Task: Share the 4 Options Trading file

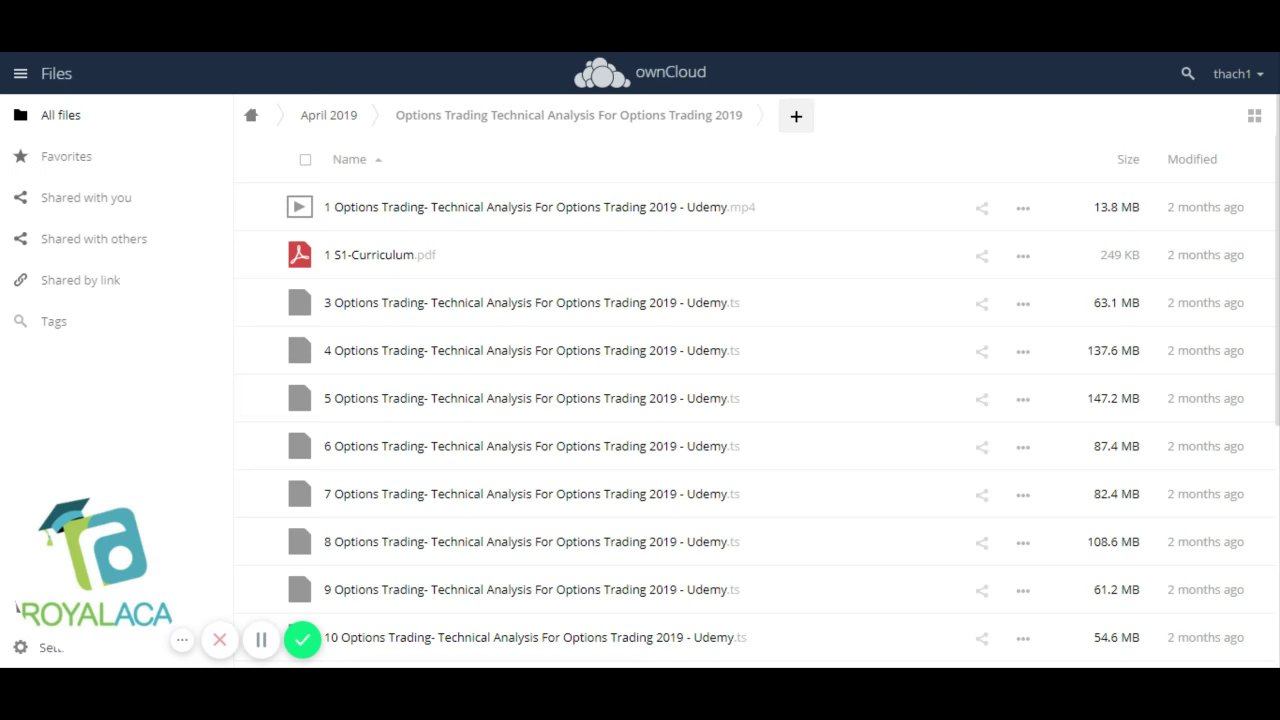Action: 982,351
